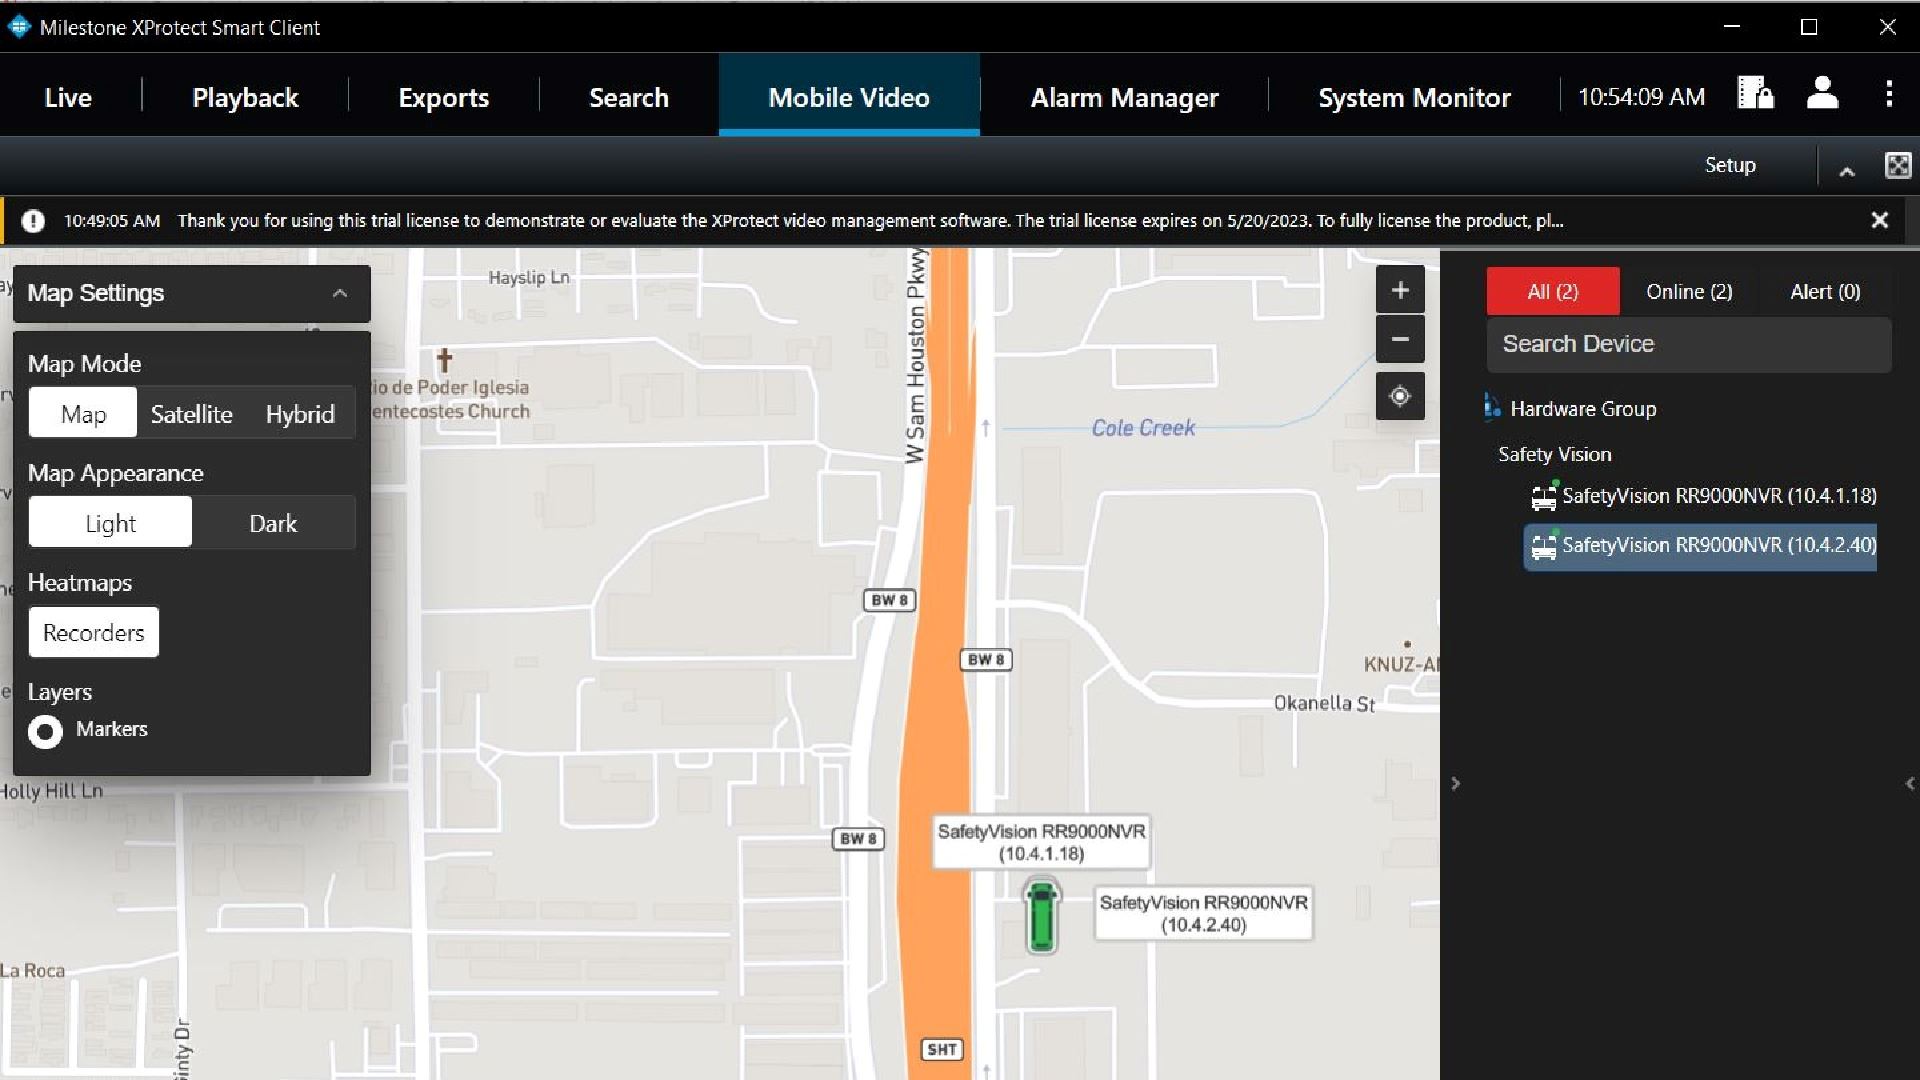Show All (2) devices filter
This screenshot has height=1080, width=1920.
coord(1552,291)
